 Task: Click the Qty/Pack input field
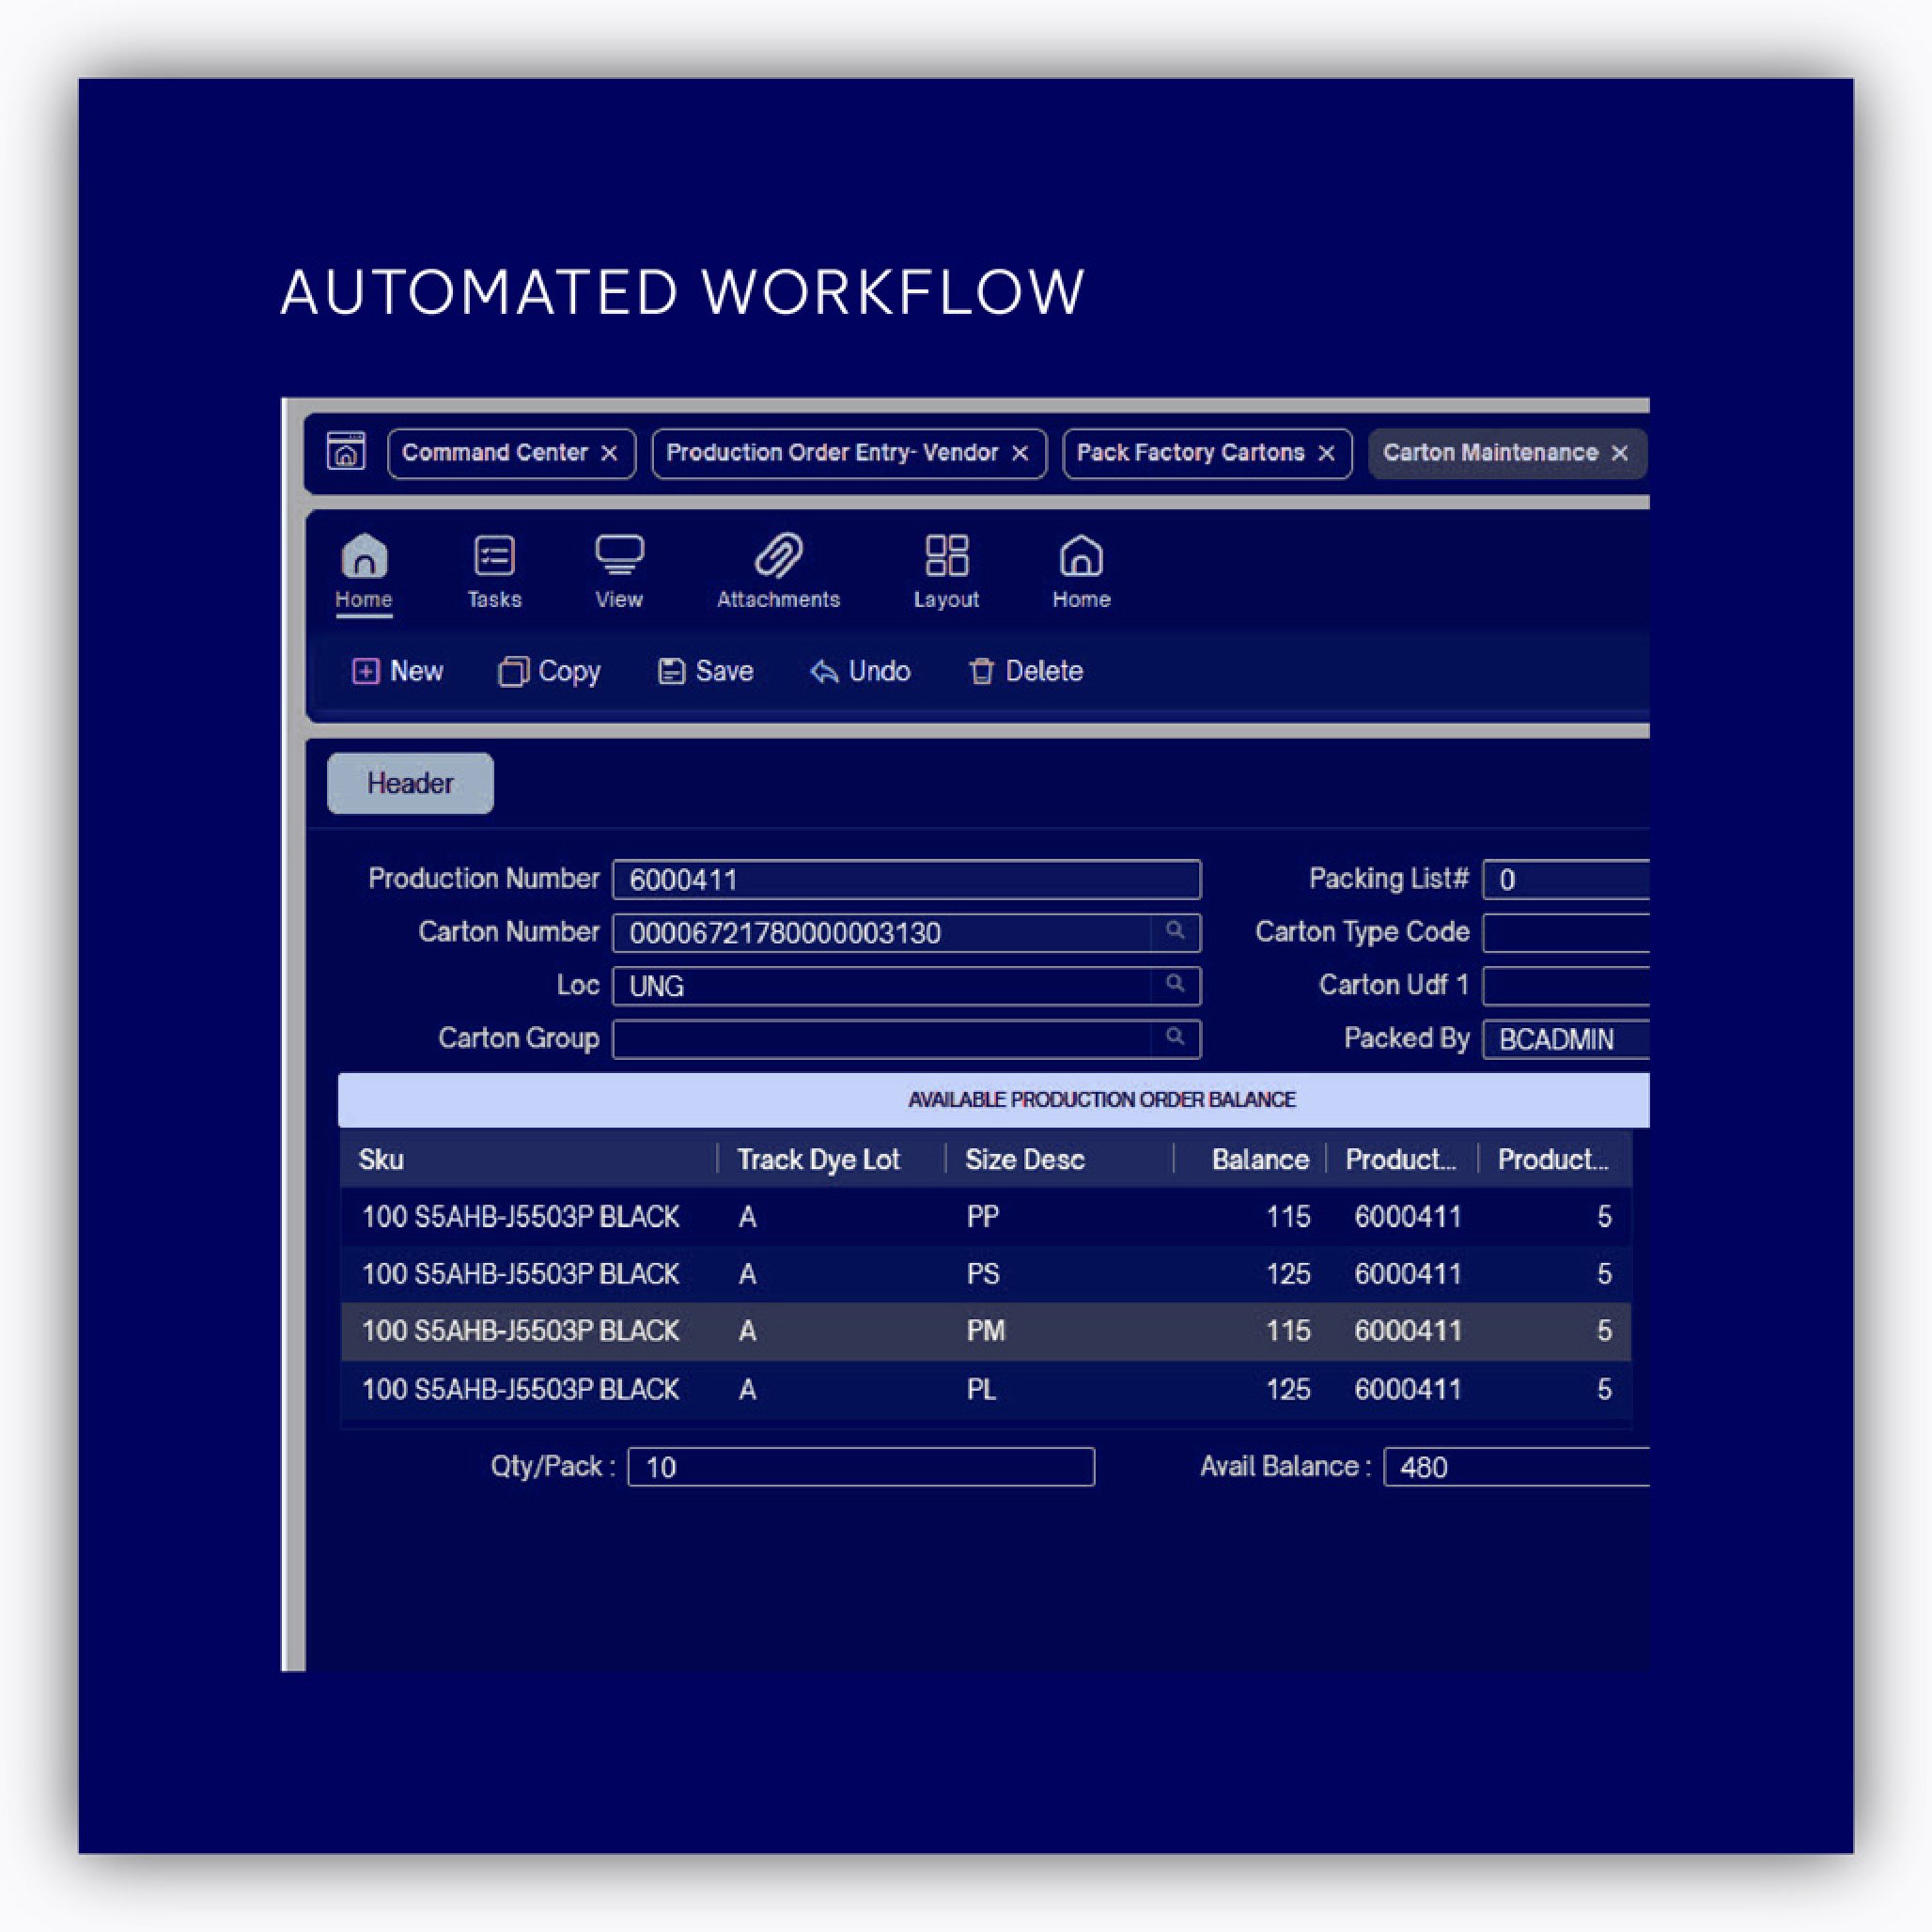[x=860, y=1467]
